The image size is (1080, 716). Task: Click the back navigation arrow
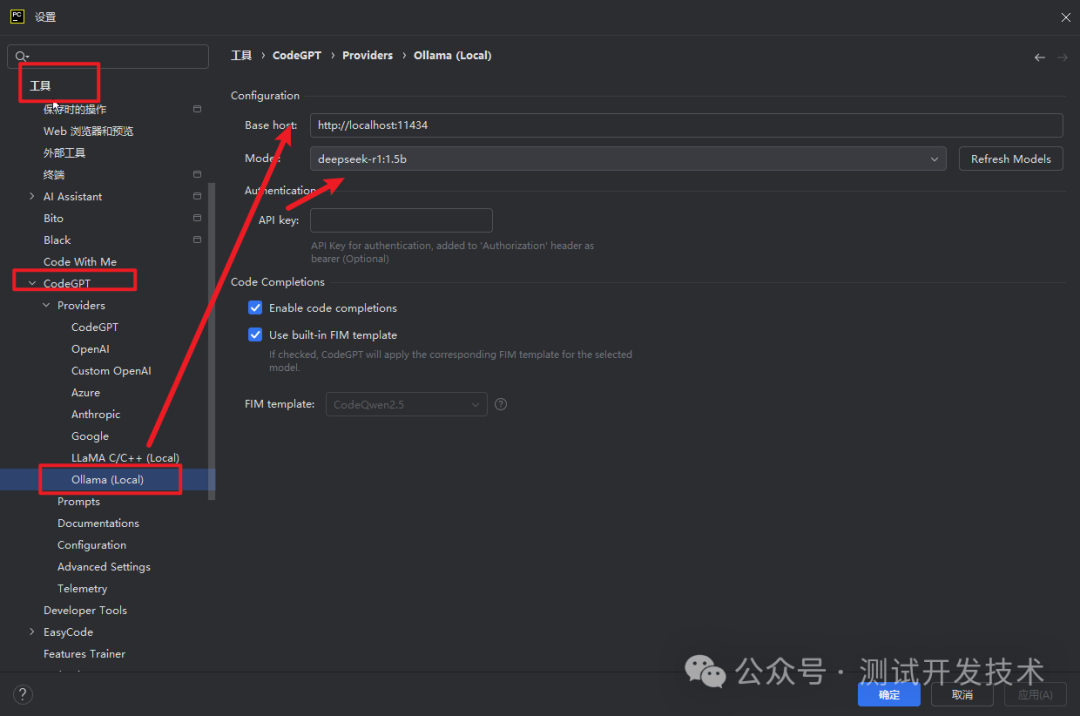point(1039,57)
